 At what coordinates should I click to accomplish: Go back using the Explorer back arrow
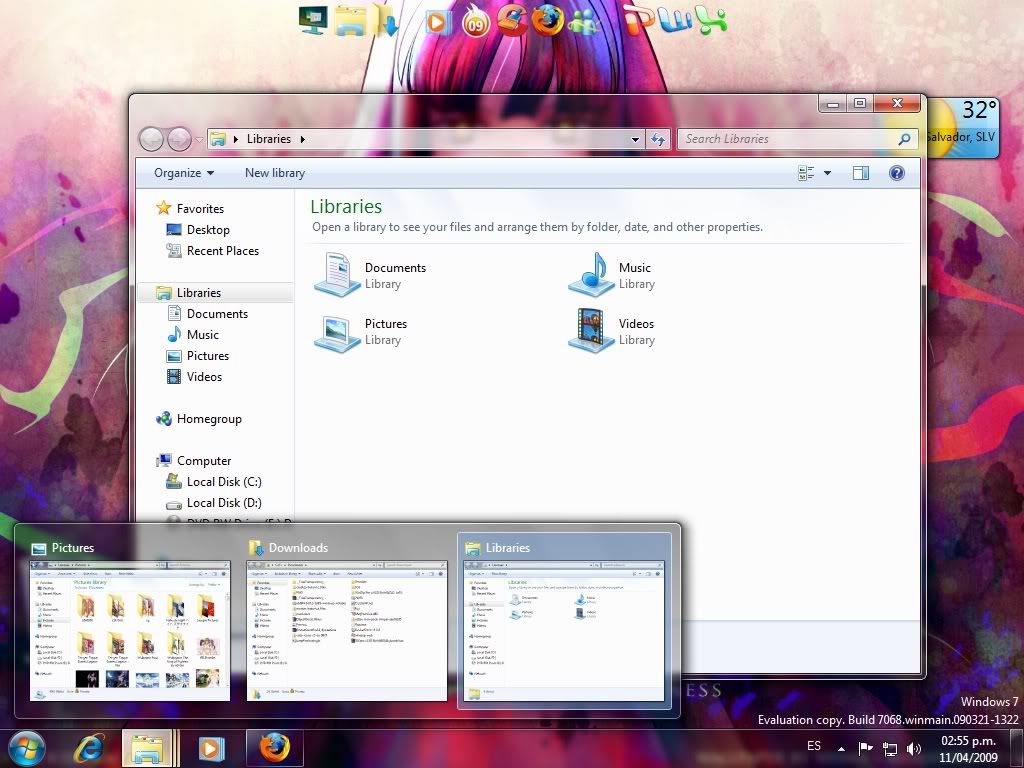tap(152, 138)
